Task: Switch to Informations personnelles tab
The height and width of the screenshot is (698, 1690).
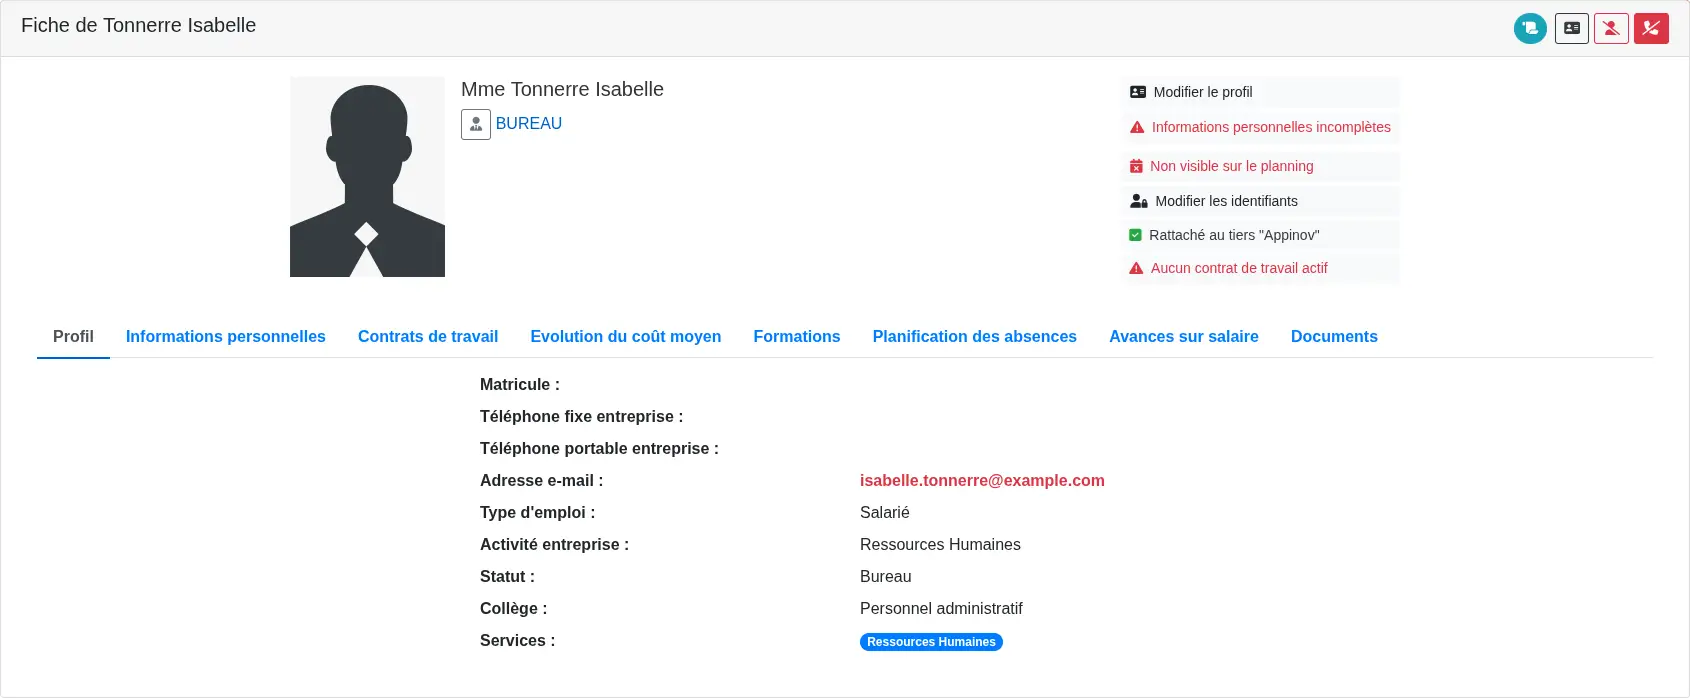Action: coord(226,337)
